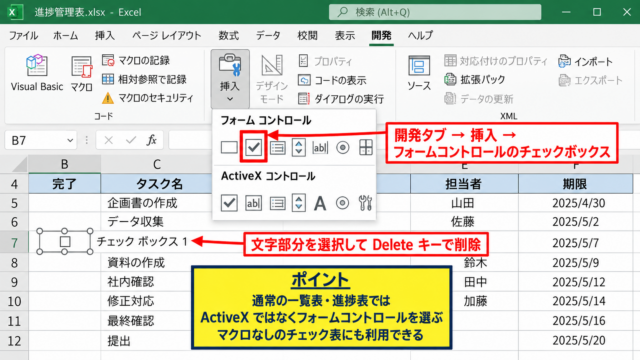Click the formula bar enter (check) button

pos(131,140)
